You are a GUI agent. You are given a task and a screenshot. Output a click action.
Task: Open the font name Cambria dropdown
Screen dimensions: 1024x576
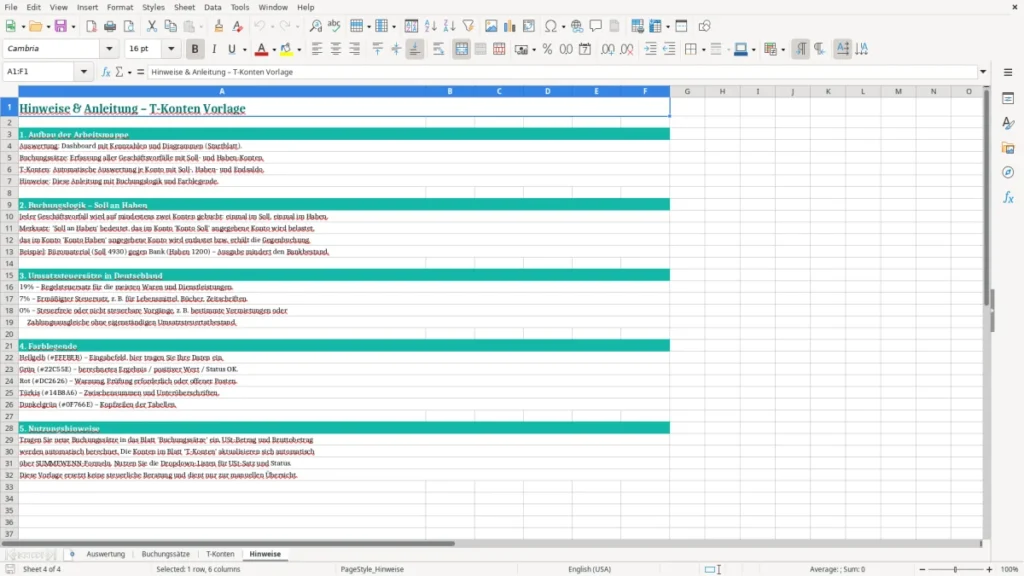pos(109,49)
